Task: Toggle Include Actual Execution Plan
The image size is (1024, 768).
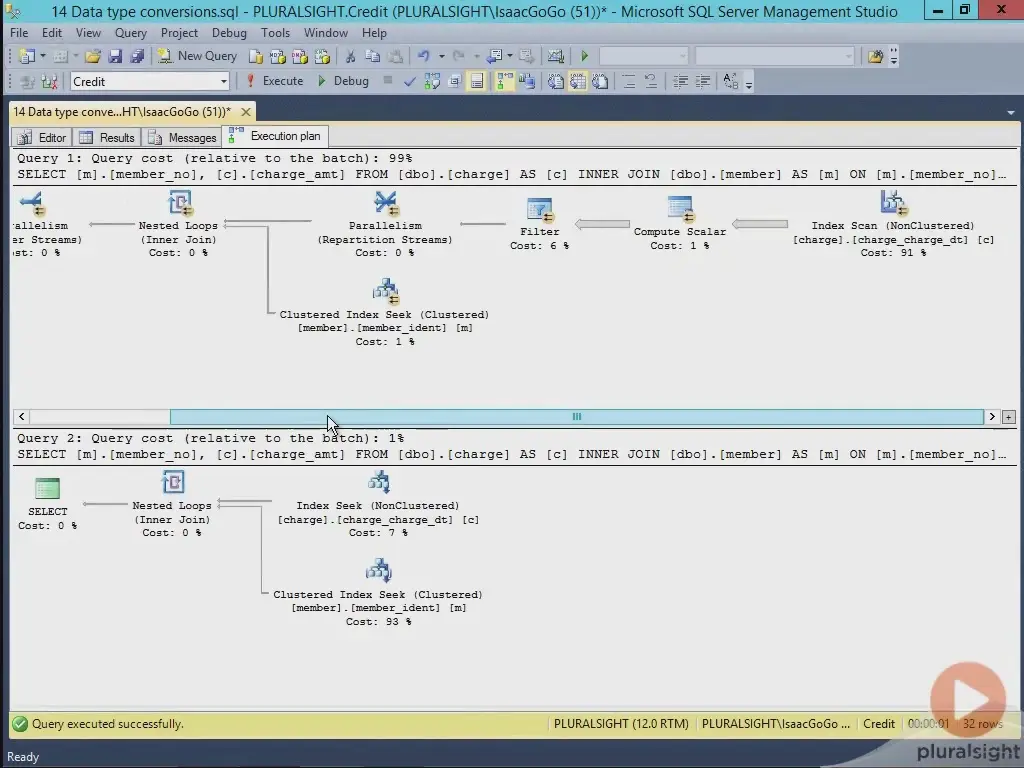Action: coord(505,82)
